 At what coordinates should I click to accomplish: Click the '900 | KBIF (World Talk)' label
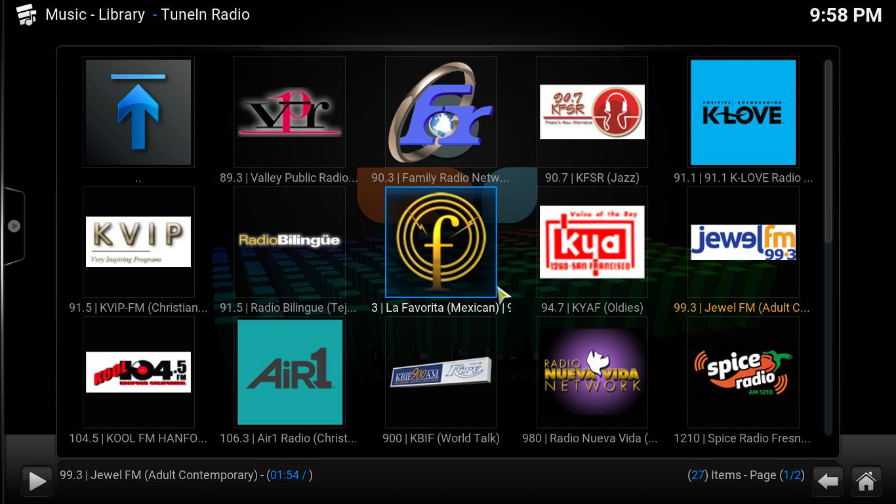[441, 438]
